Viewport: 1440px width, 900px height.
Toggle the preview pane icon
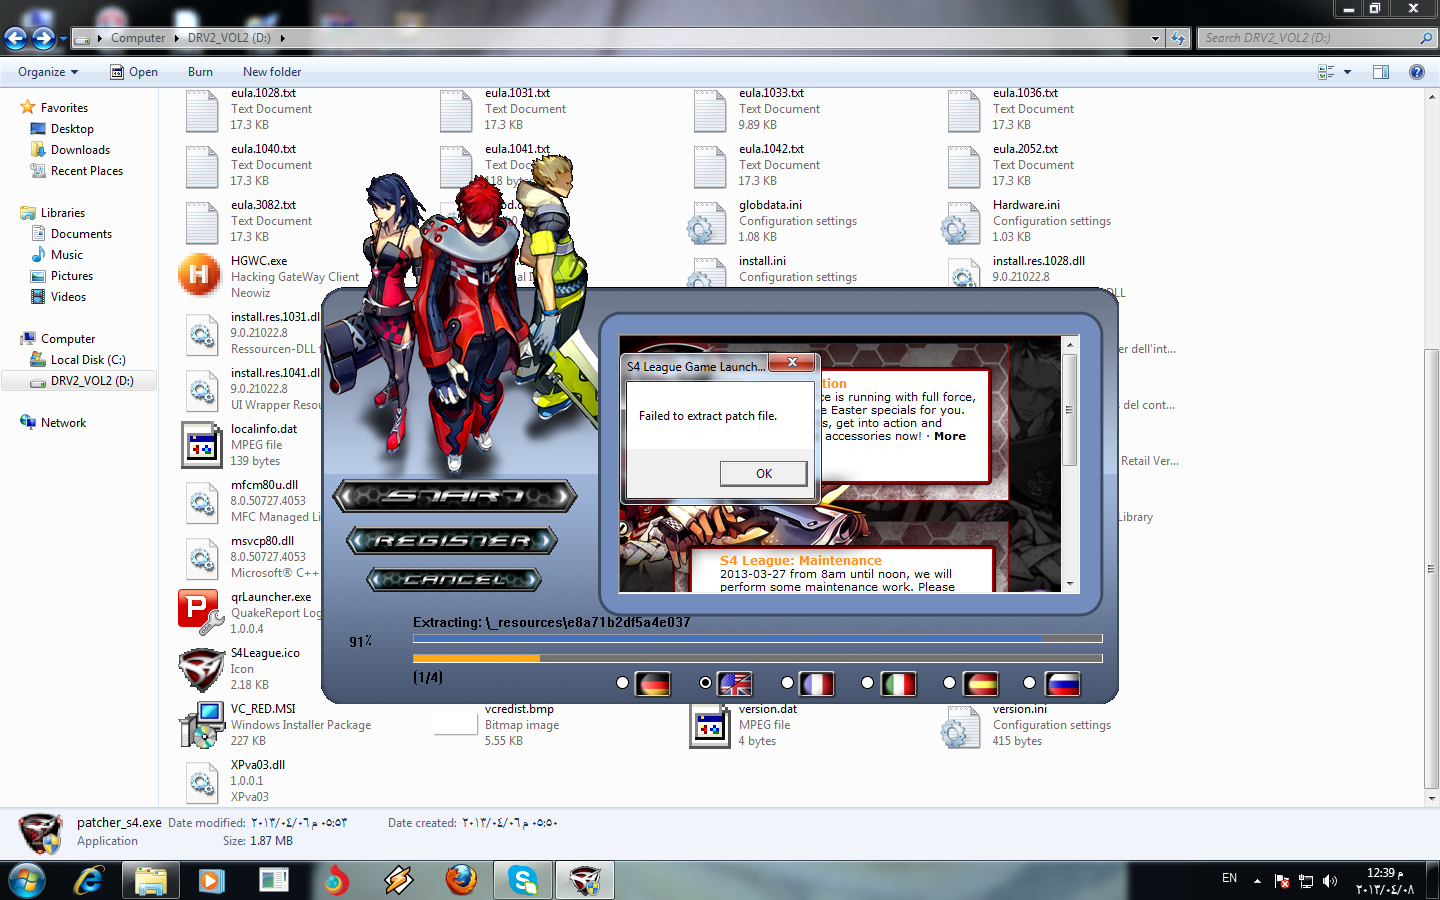[1381, 72]
